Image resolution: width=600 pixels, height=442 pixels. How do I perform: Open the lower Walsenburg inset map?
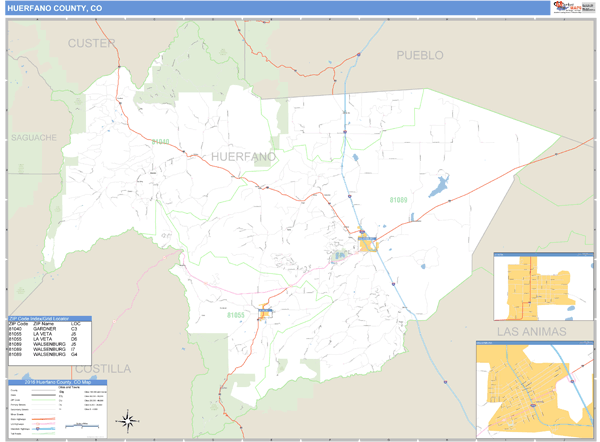coord(535,390)
